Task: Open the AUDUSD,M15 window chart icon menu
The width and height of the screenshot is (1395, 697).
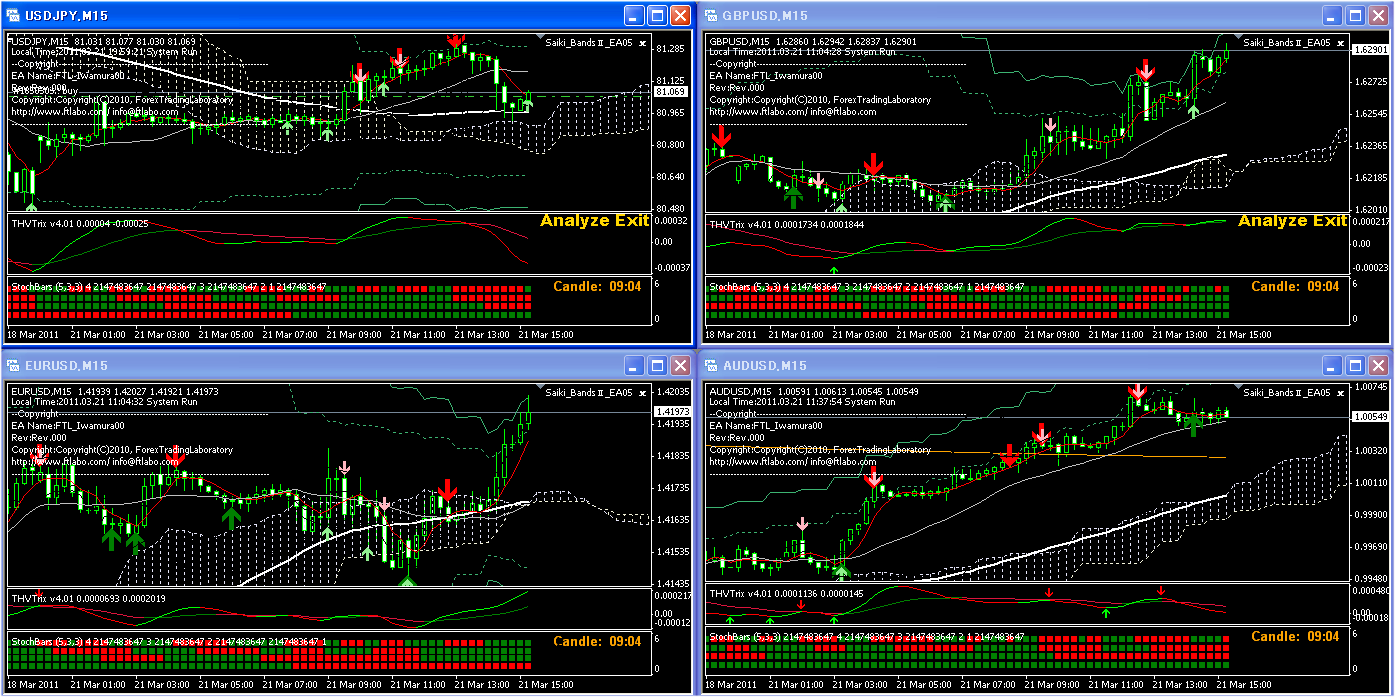Action: pyautogui.click(x=712, y=366)
